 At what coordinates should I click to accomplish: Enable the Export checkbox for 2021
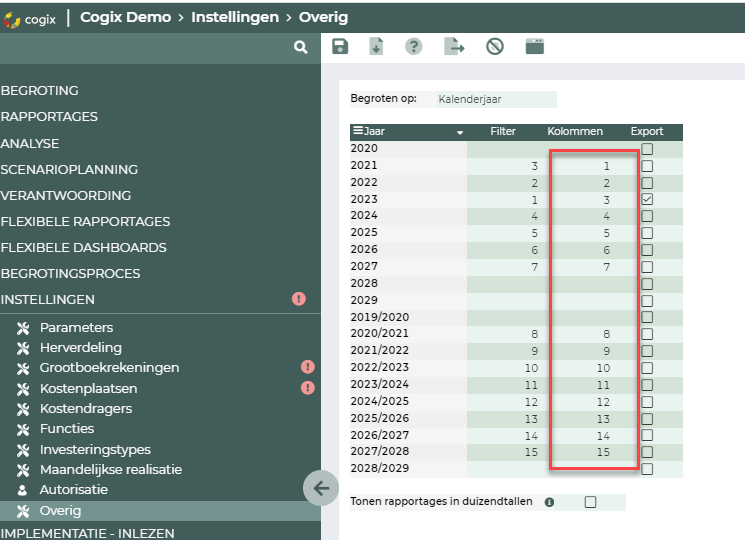point(647,165)
